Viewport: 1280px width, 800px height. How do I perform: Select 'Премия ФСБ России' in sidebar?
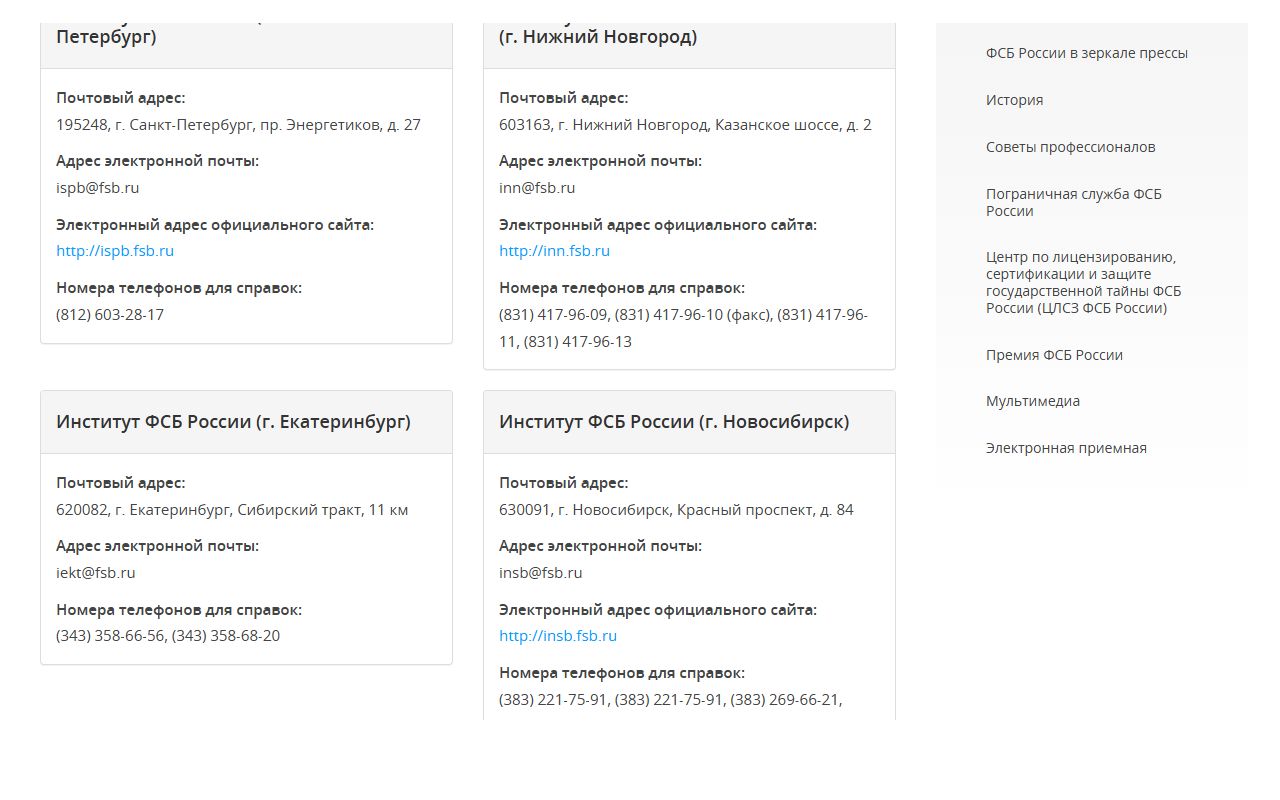(1054, 355)
